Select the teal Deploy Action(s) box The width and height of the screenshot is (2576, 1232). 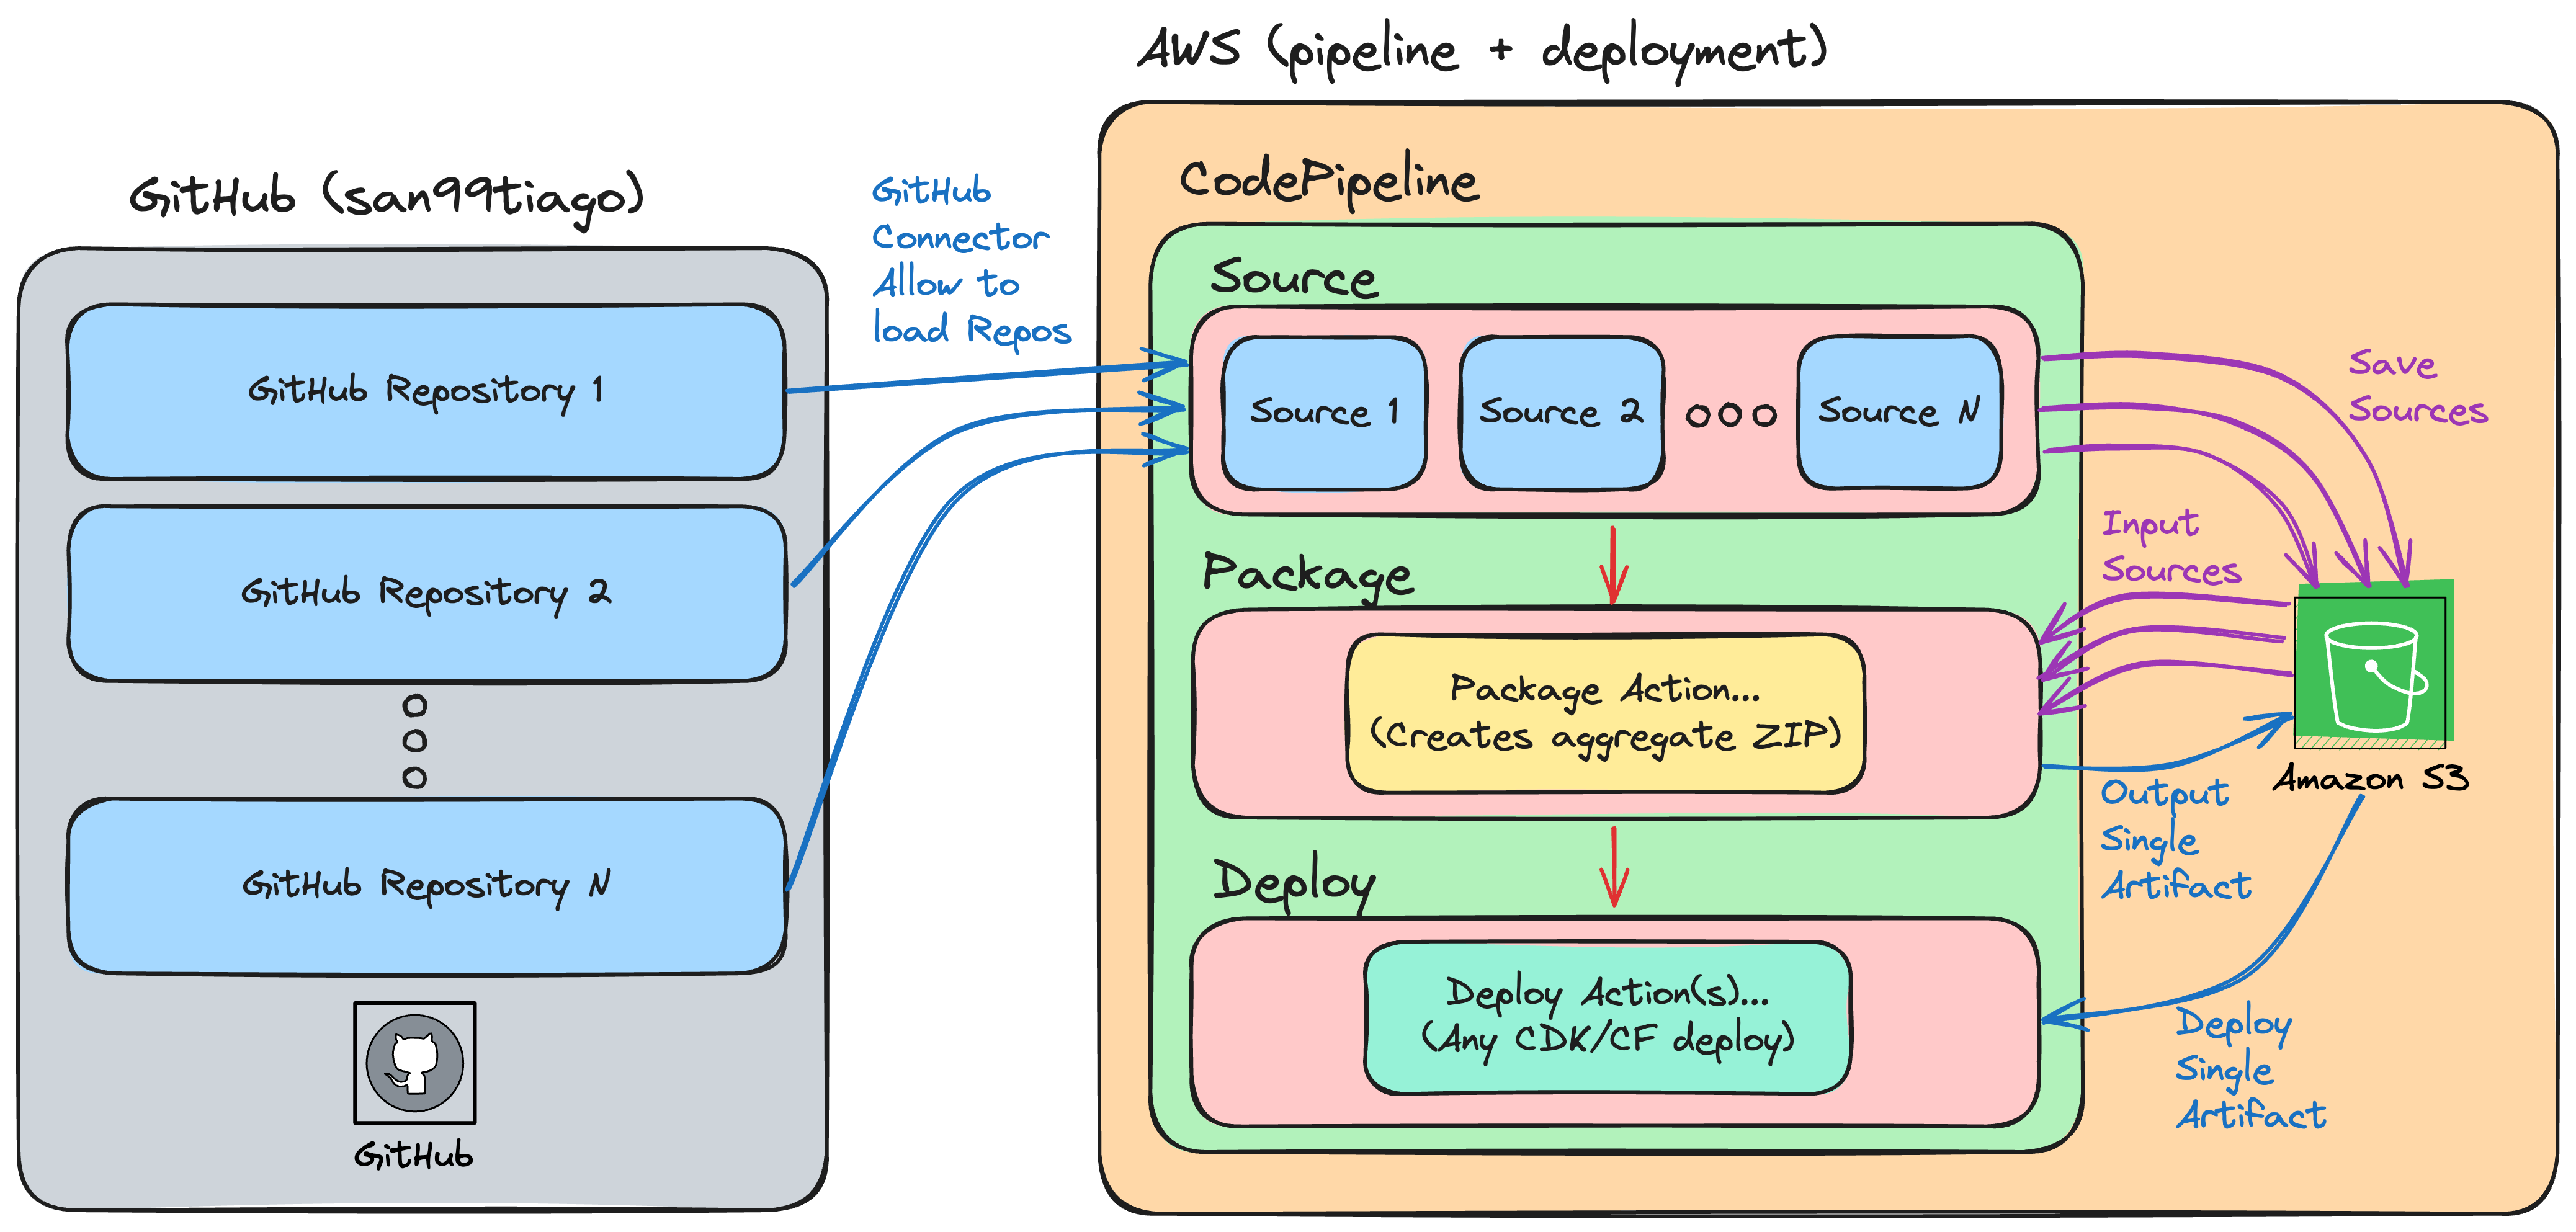click(x=1607, y=1017)
